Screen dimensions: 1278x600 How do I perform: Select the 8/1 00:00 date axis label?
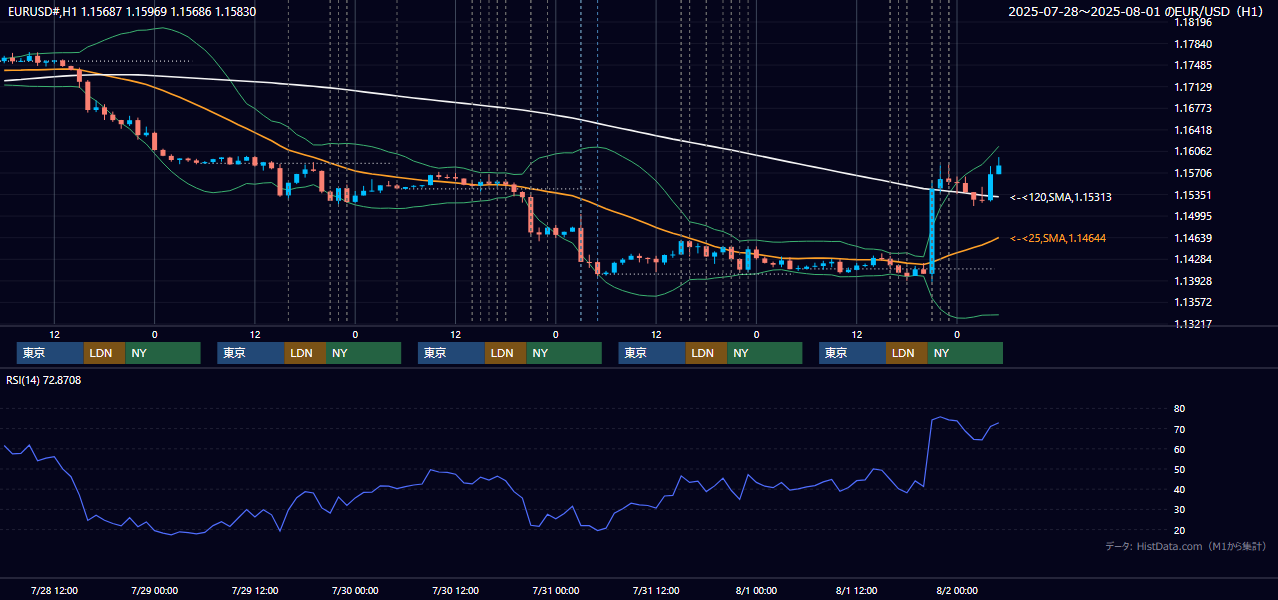pyautogui.click(x=756, y=590)
